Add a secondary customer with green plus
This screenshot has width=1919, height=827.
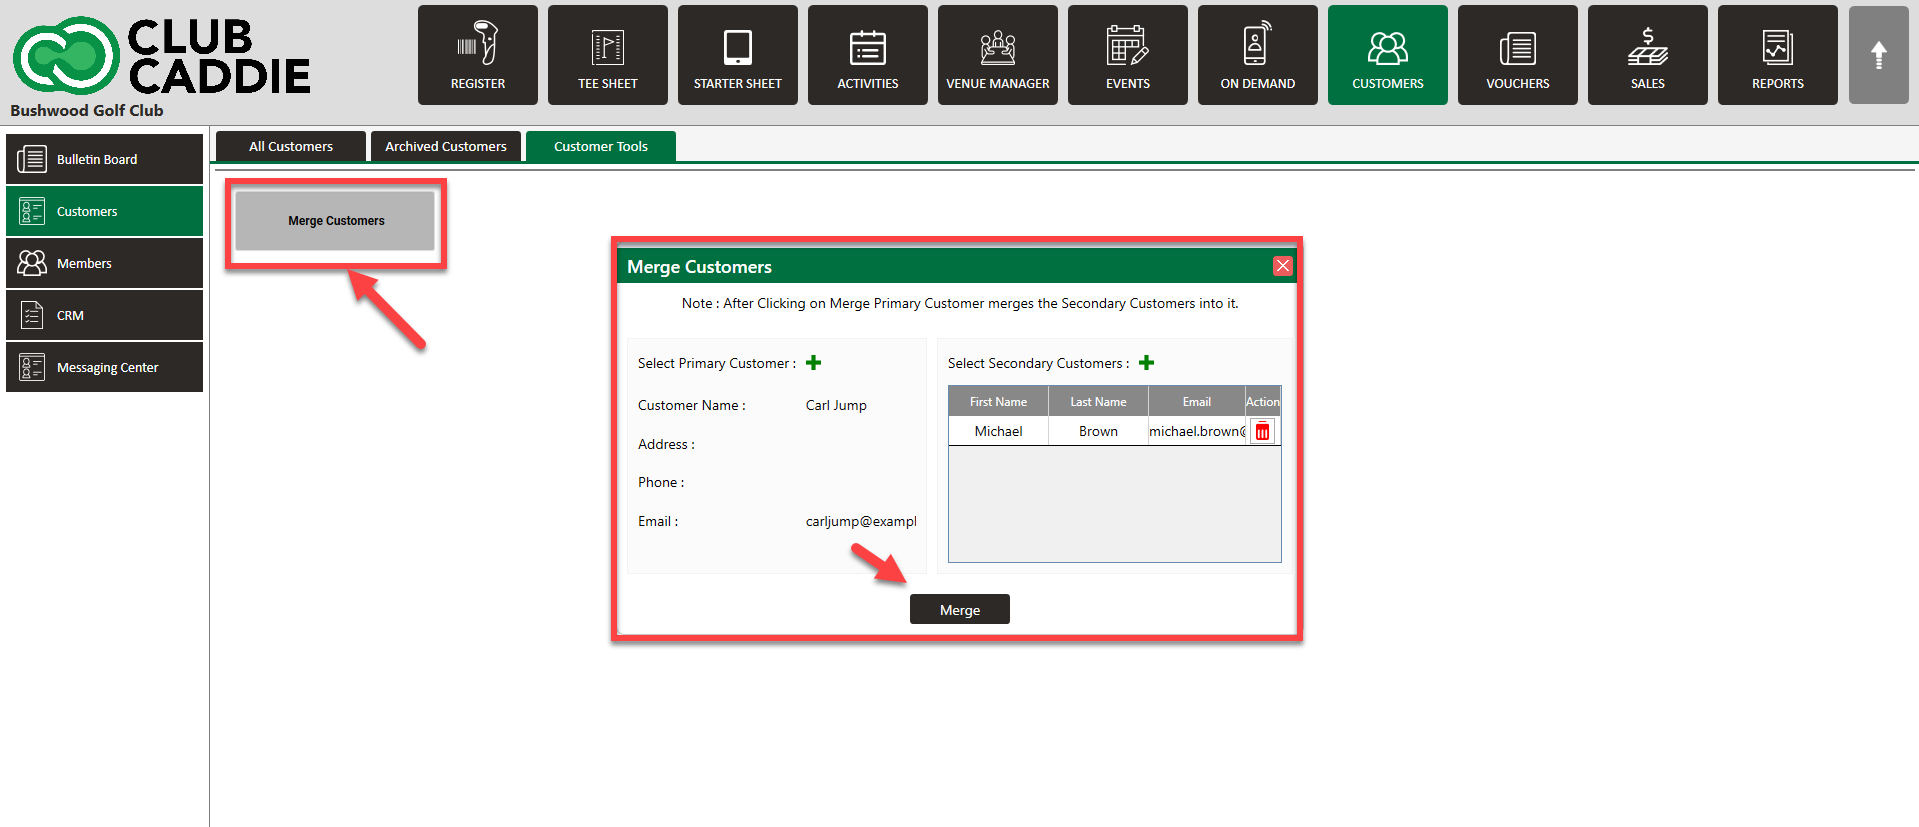coord(1146,363)
